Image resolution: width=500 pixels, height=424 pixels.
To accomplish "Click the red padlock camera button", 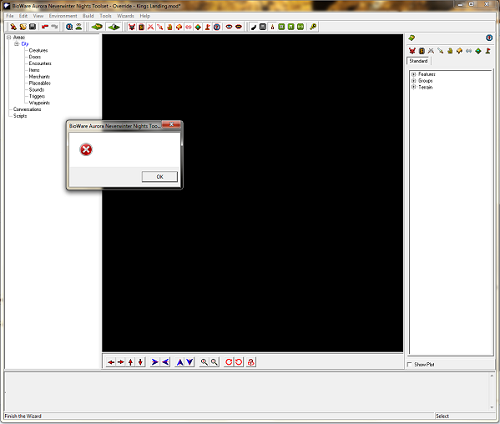I will 251,362.
